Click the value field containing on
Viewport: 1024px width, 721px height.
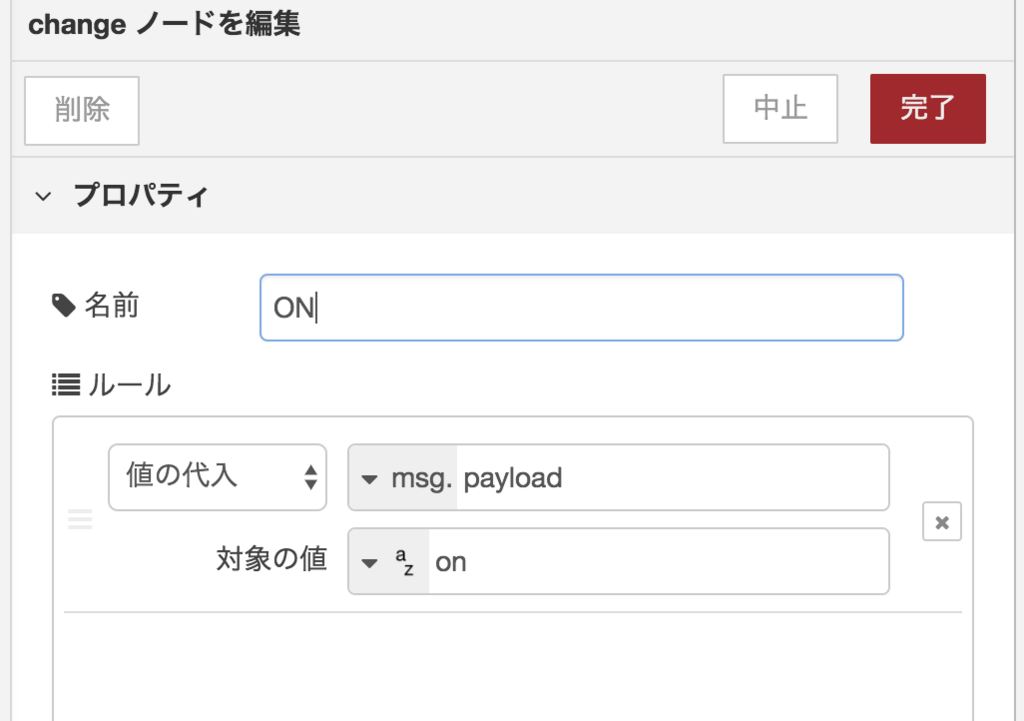click(x=658, y=562)
